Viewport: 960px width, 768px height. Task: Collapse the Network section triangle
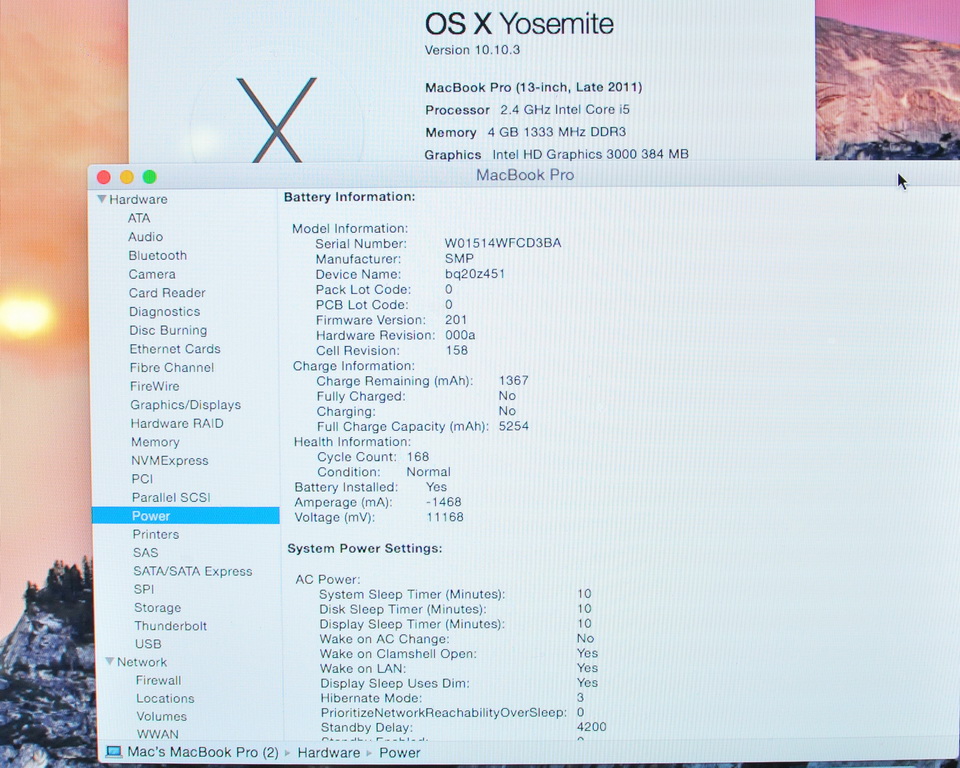click(x=110, y=661)
